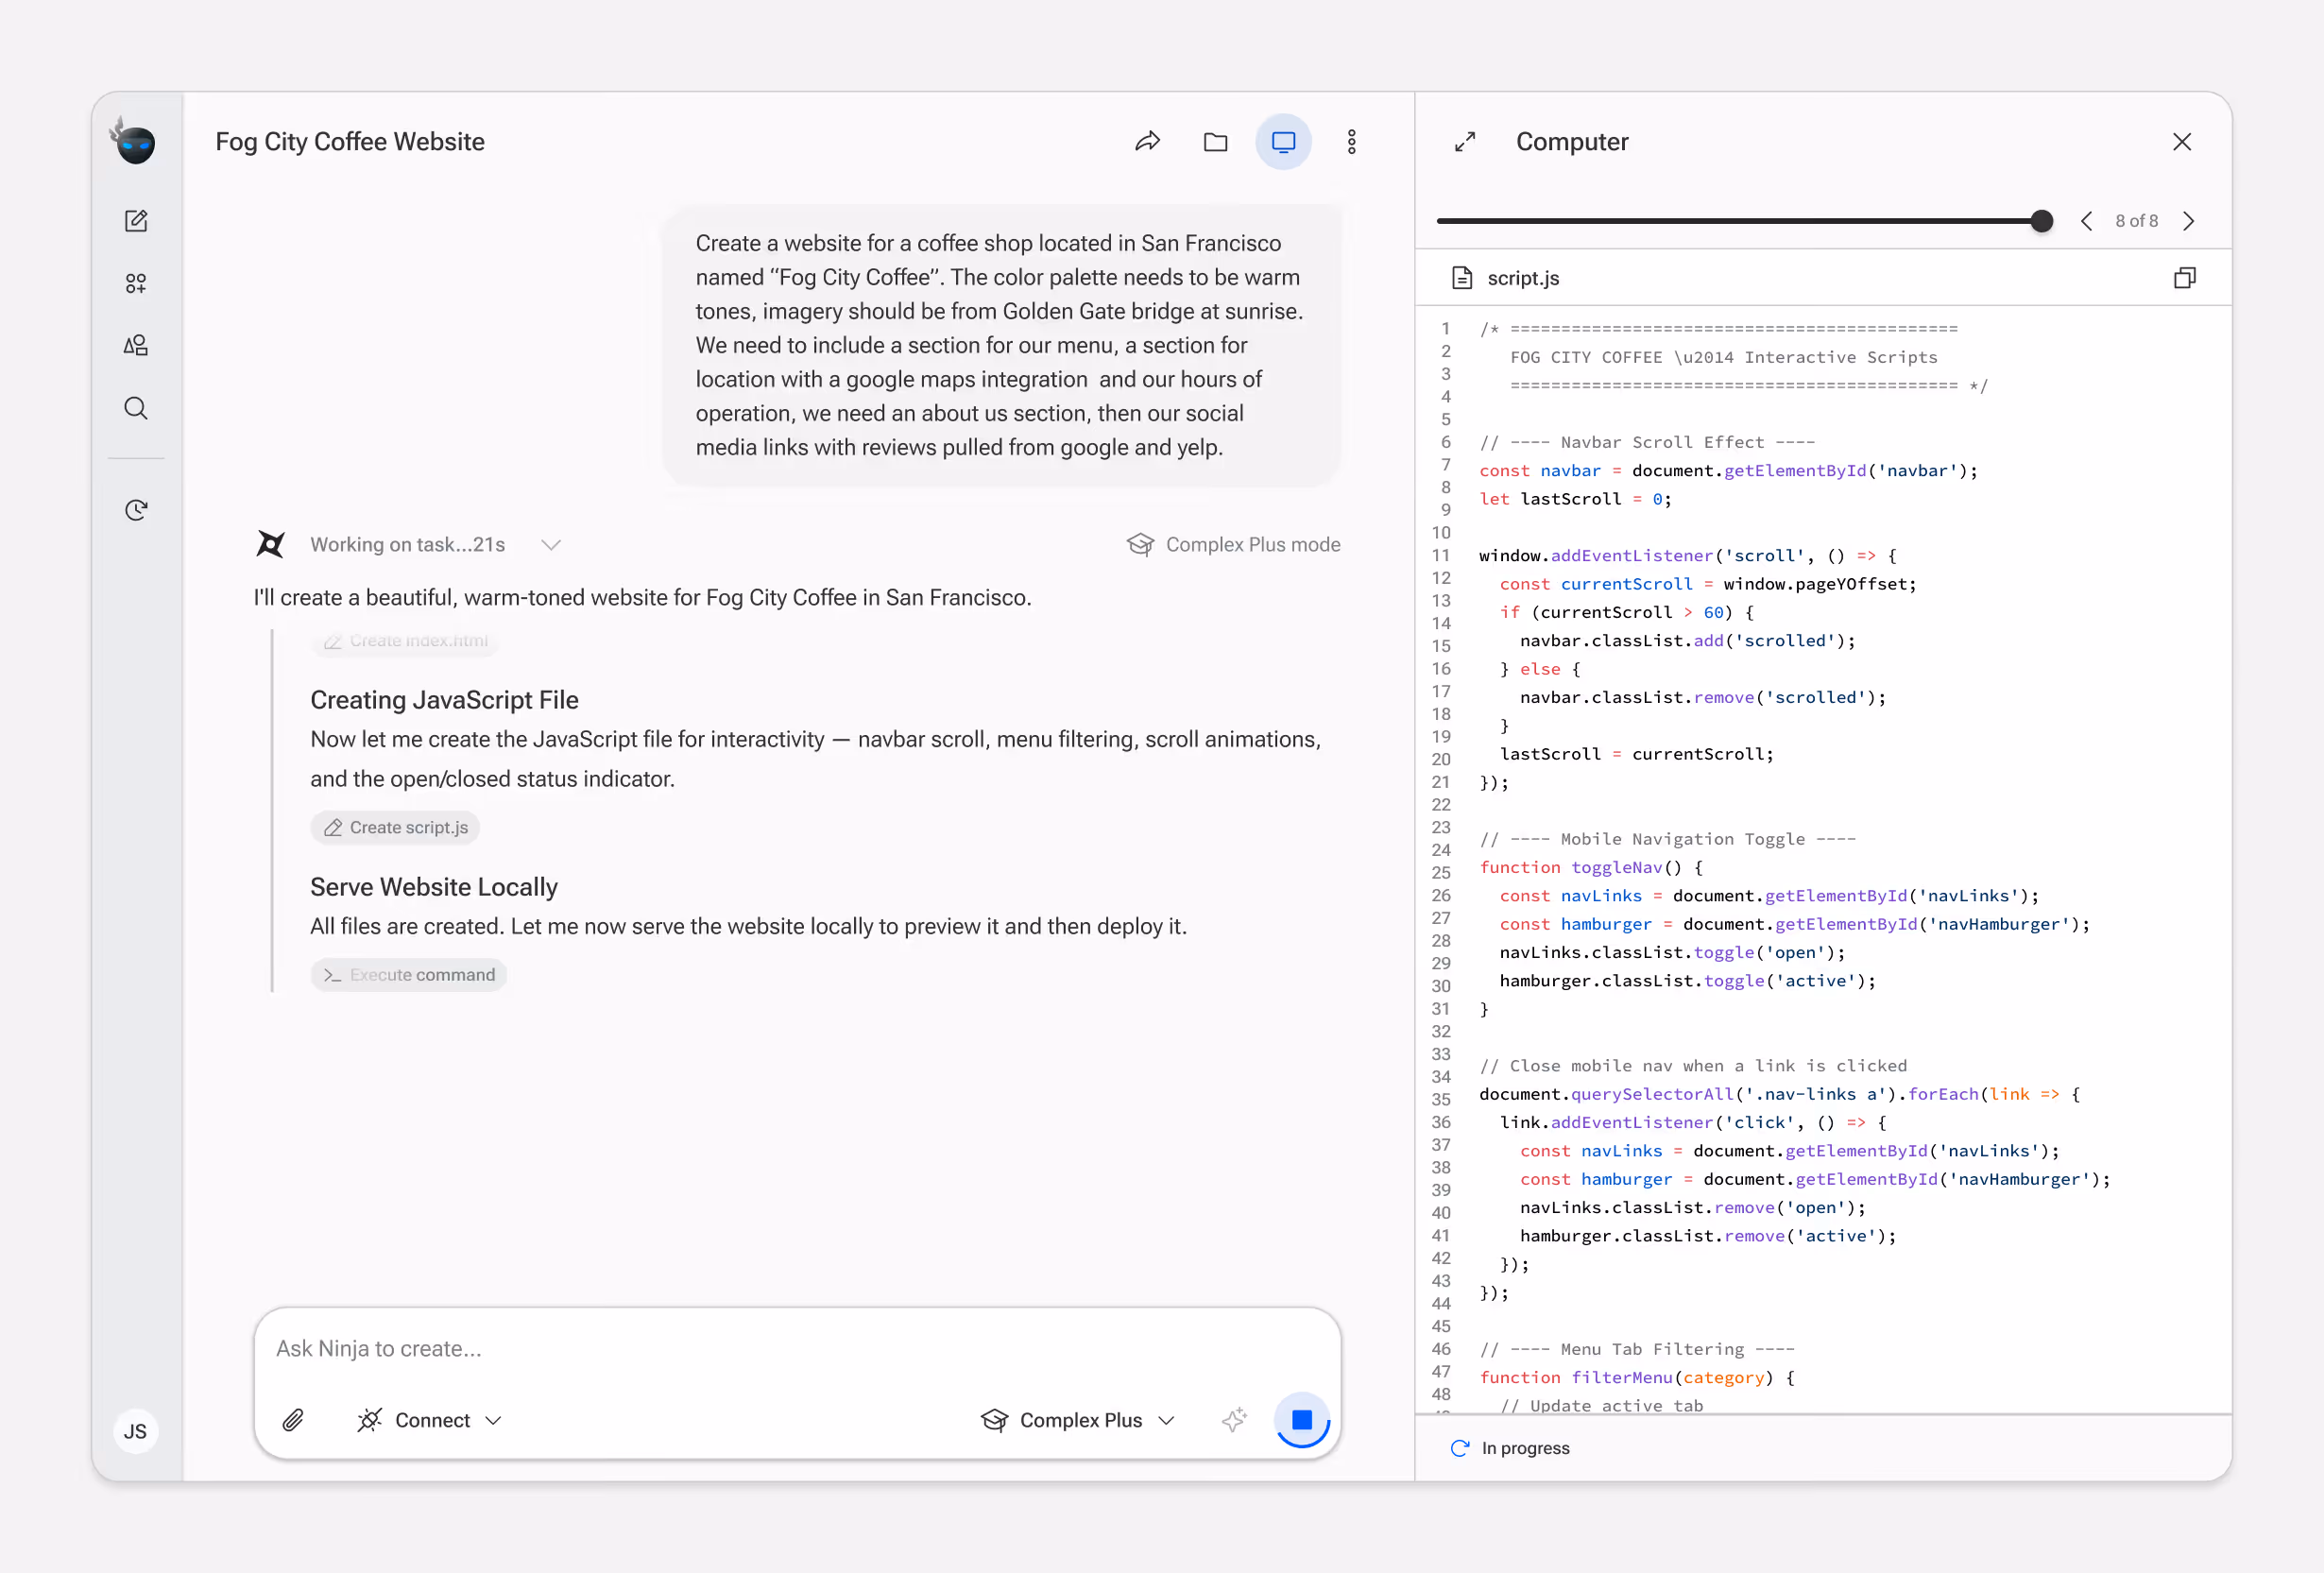Click the Create script.js step chip
Image resolution: width=2324 pixels, height=1573 pixels.
click(x=396, y=828)
